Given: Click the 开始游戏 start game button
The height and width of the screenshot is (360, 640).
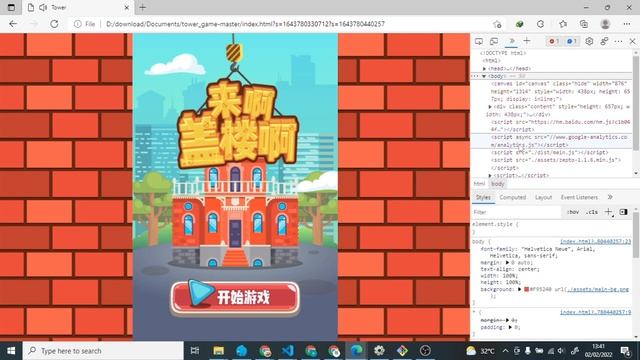Looking at the screenshot, I should point(235,298).
